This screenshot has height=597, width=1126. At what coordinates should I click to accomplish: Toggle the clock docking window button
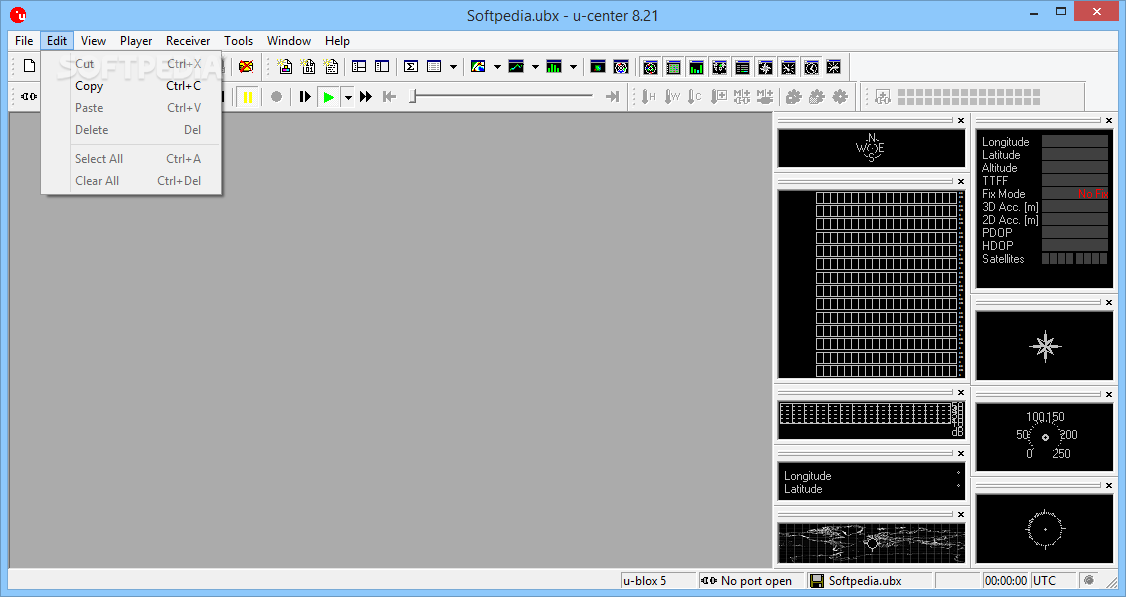[x=811, y=67]
